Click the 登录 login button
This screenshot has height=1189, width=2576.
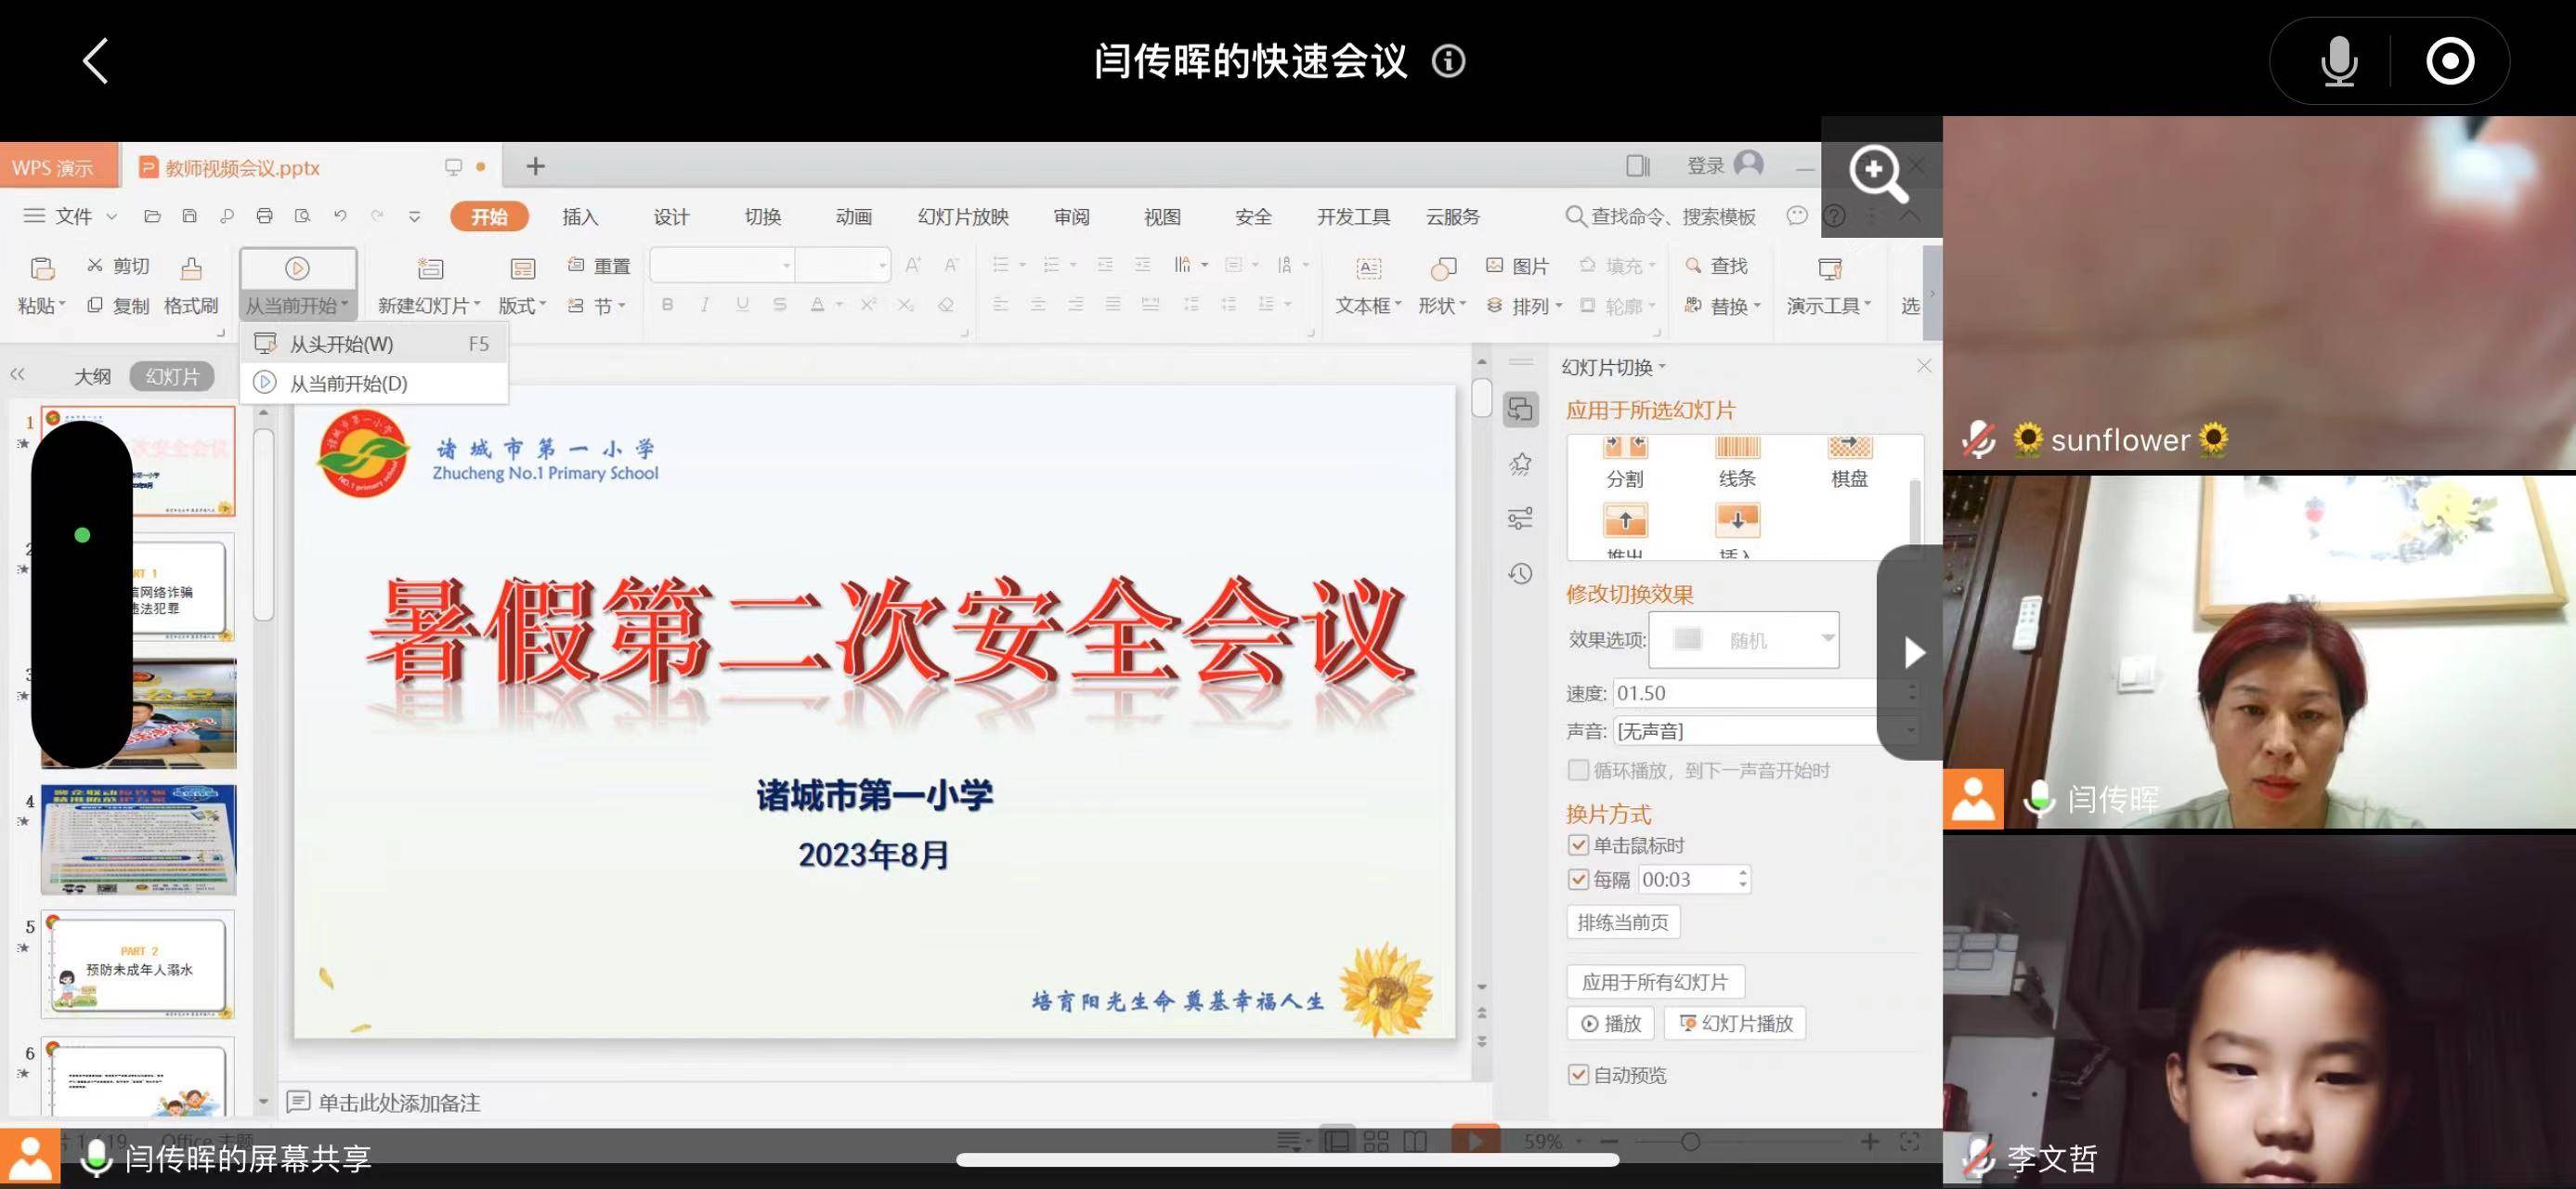click(x=1724, y=164)
